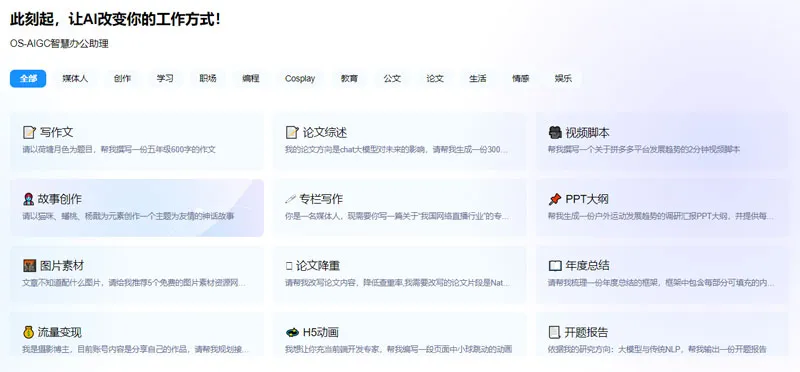Select the 论文 category tab
800x372 pixels.
tap(435, 79)
